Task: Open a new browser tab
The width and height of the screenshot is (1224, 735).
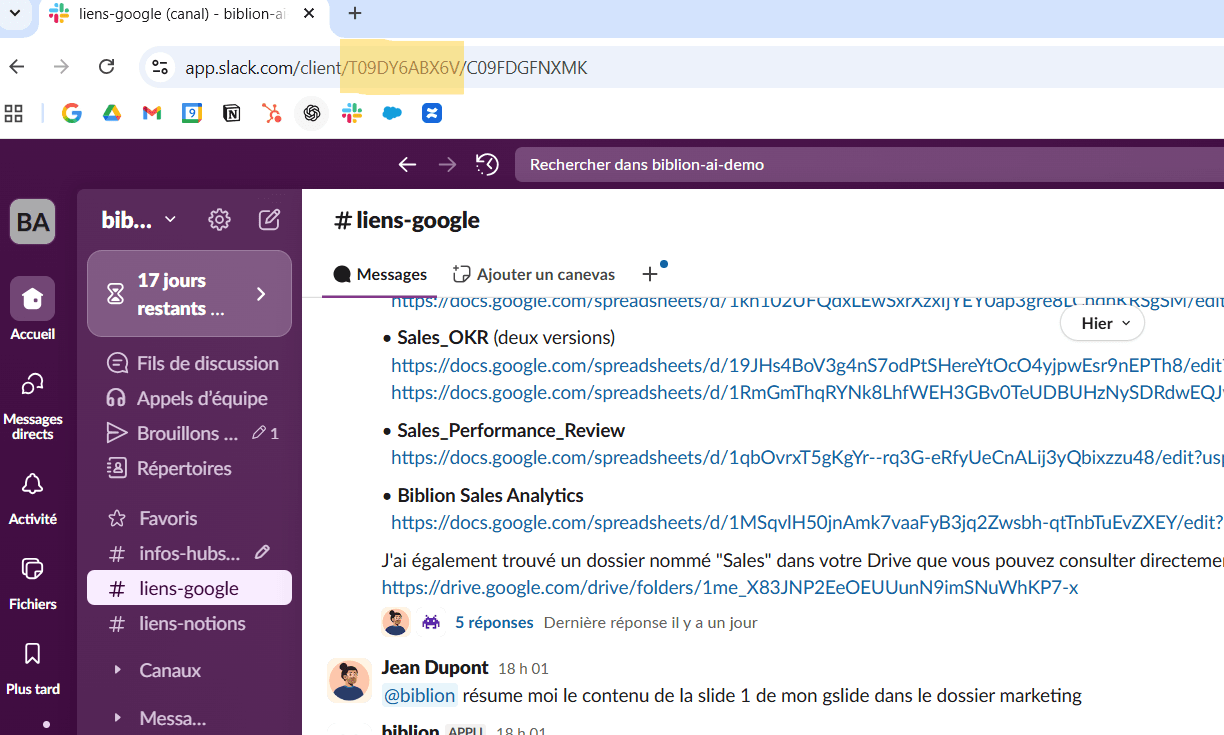Action: (x=355, y=14)
